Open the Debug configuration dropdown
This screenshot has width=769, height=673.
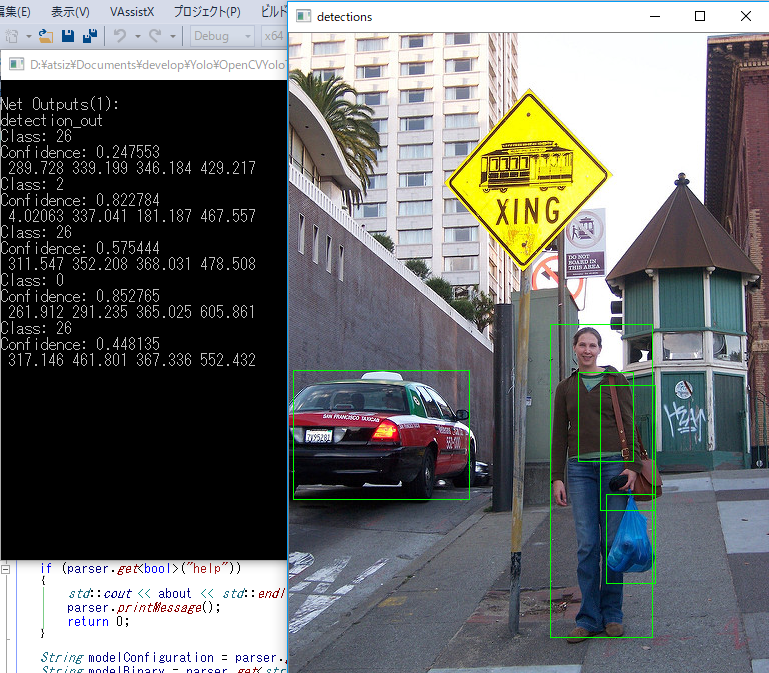click(x=222, y=36)
